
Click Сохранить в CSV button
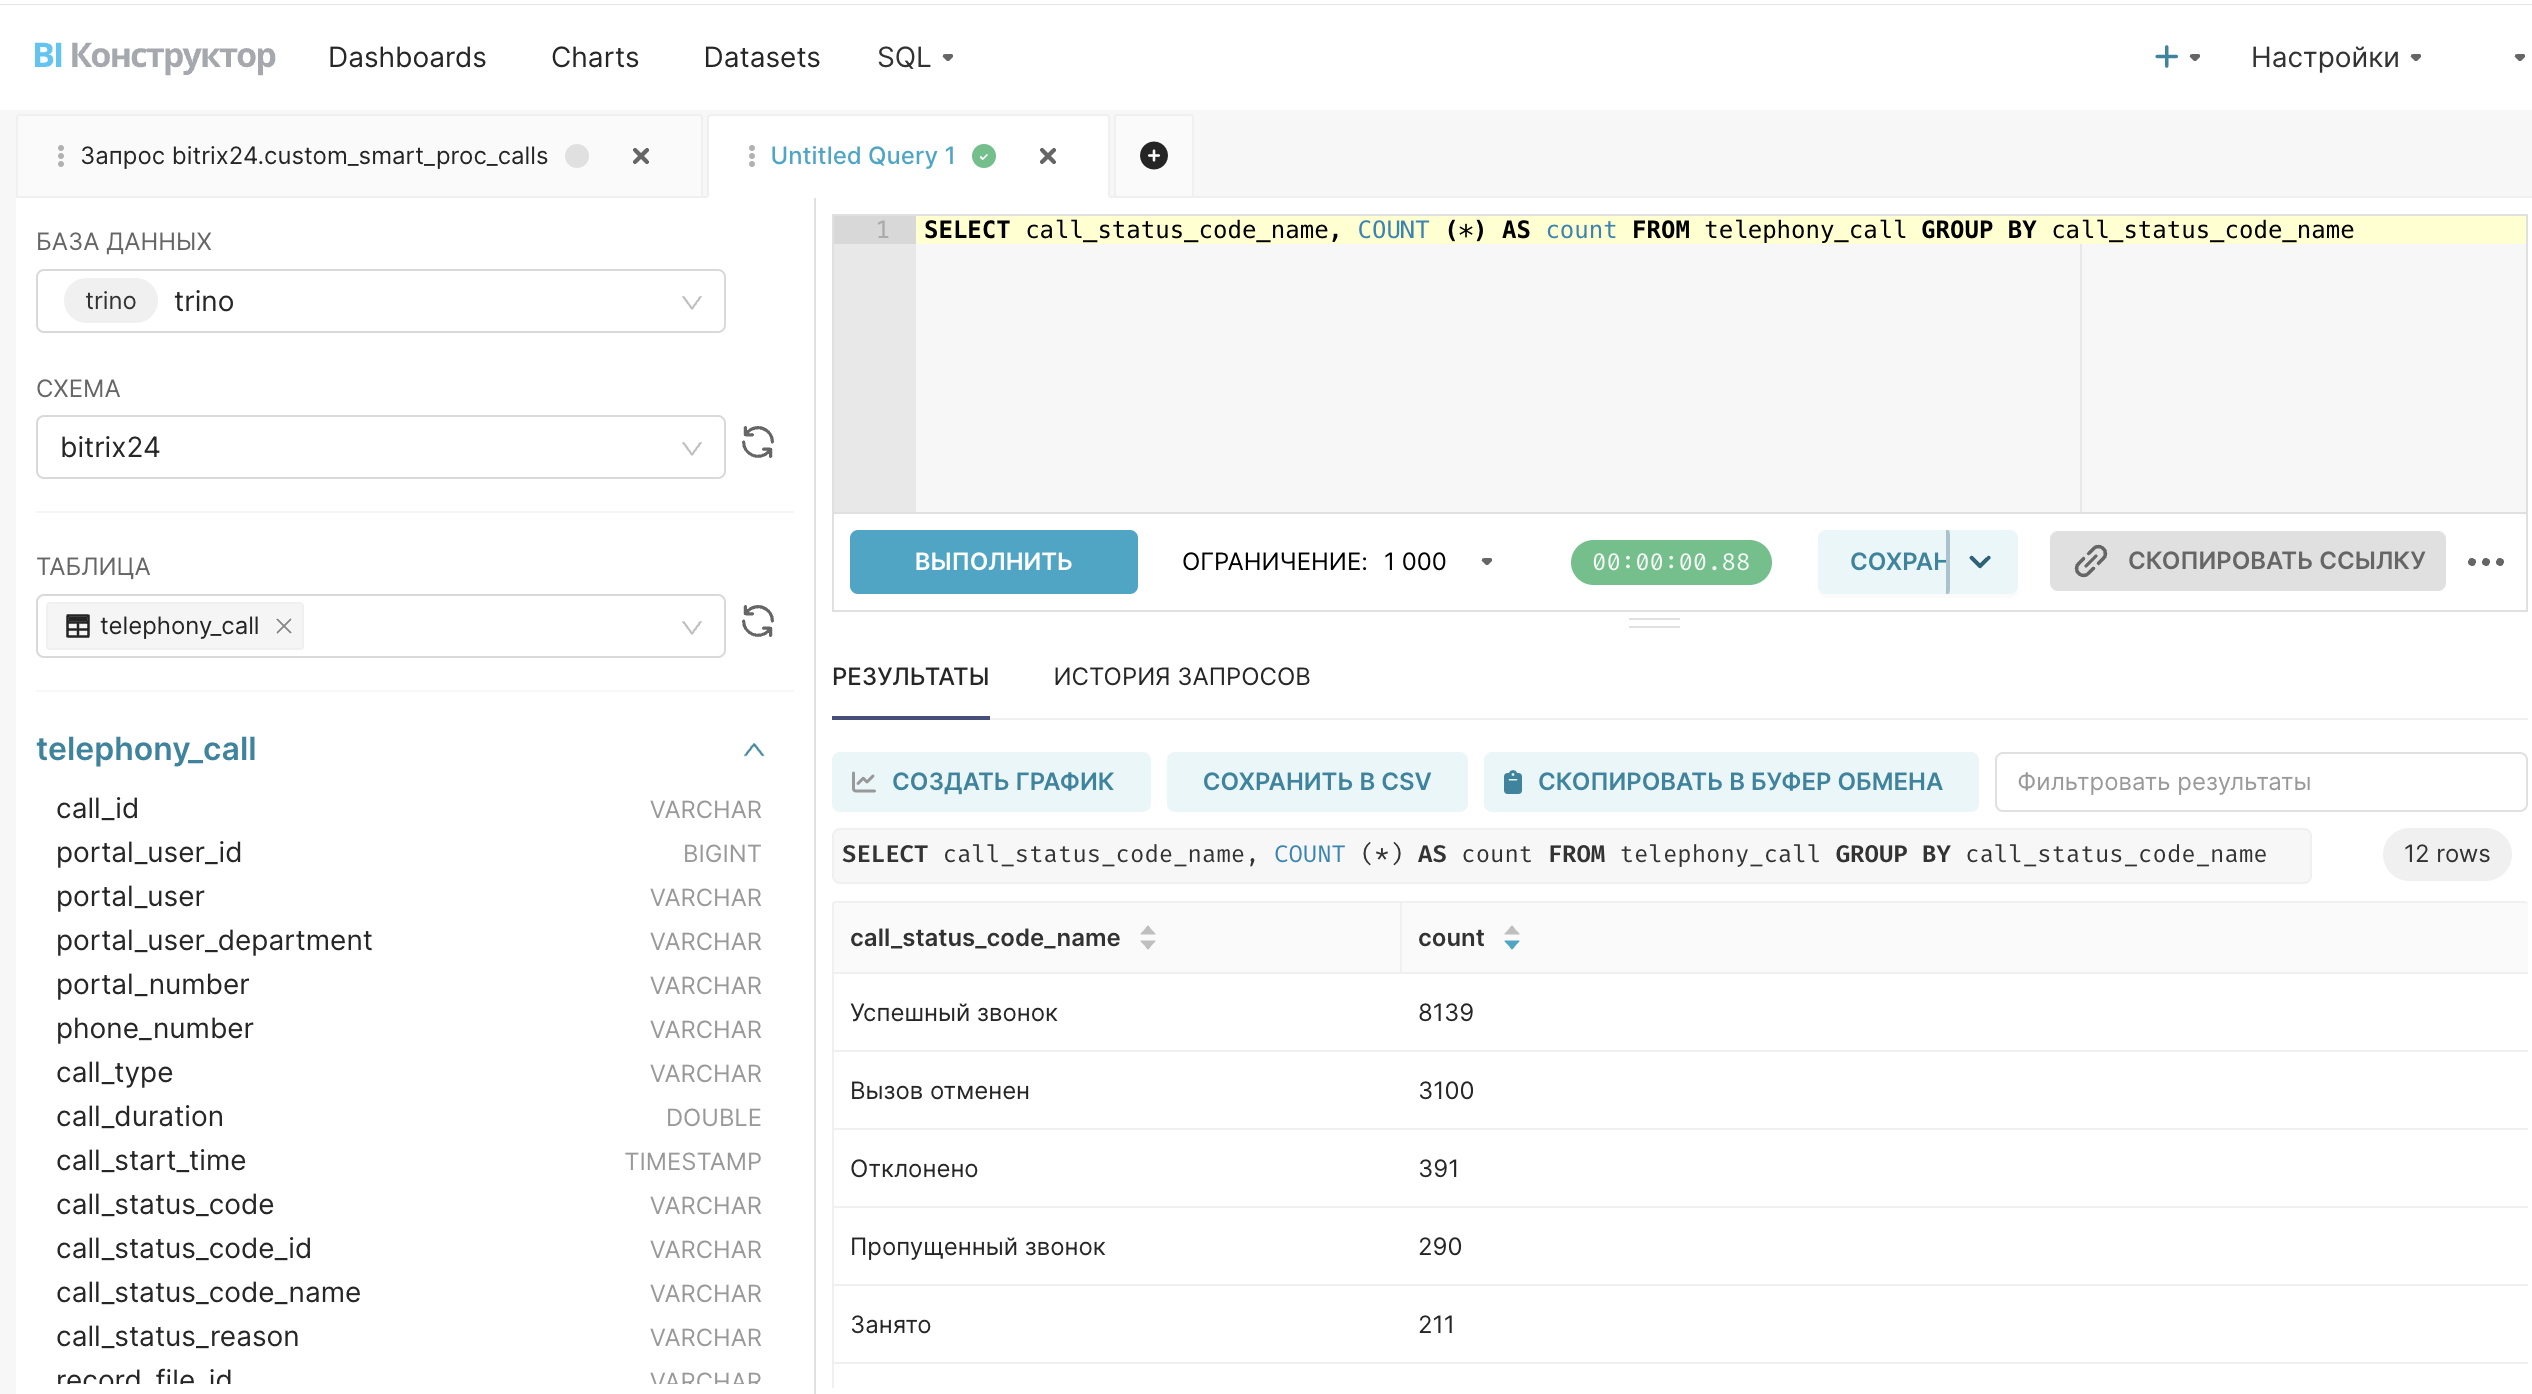pos(1316,782)
